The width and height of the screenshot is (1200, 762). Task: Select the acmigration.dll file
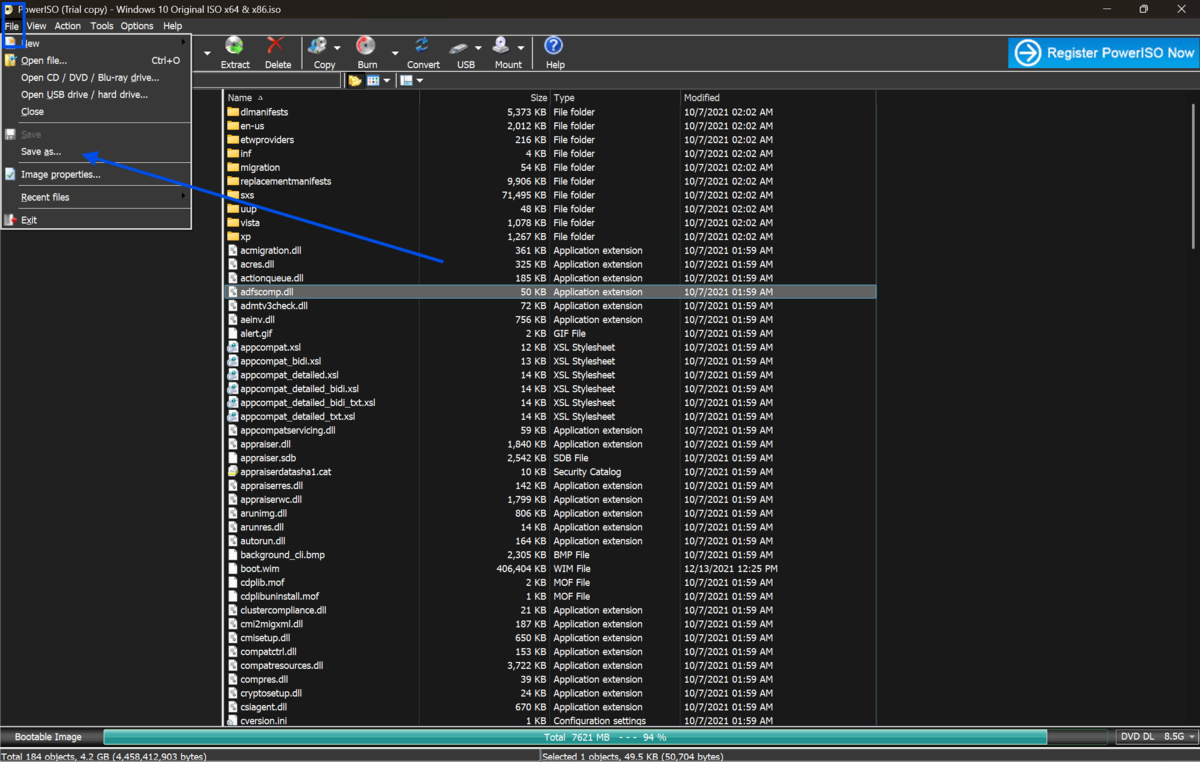point(271,250)
